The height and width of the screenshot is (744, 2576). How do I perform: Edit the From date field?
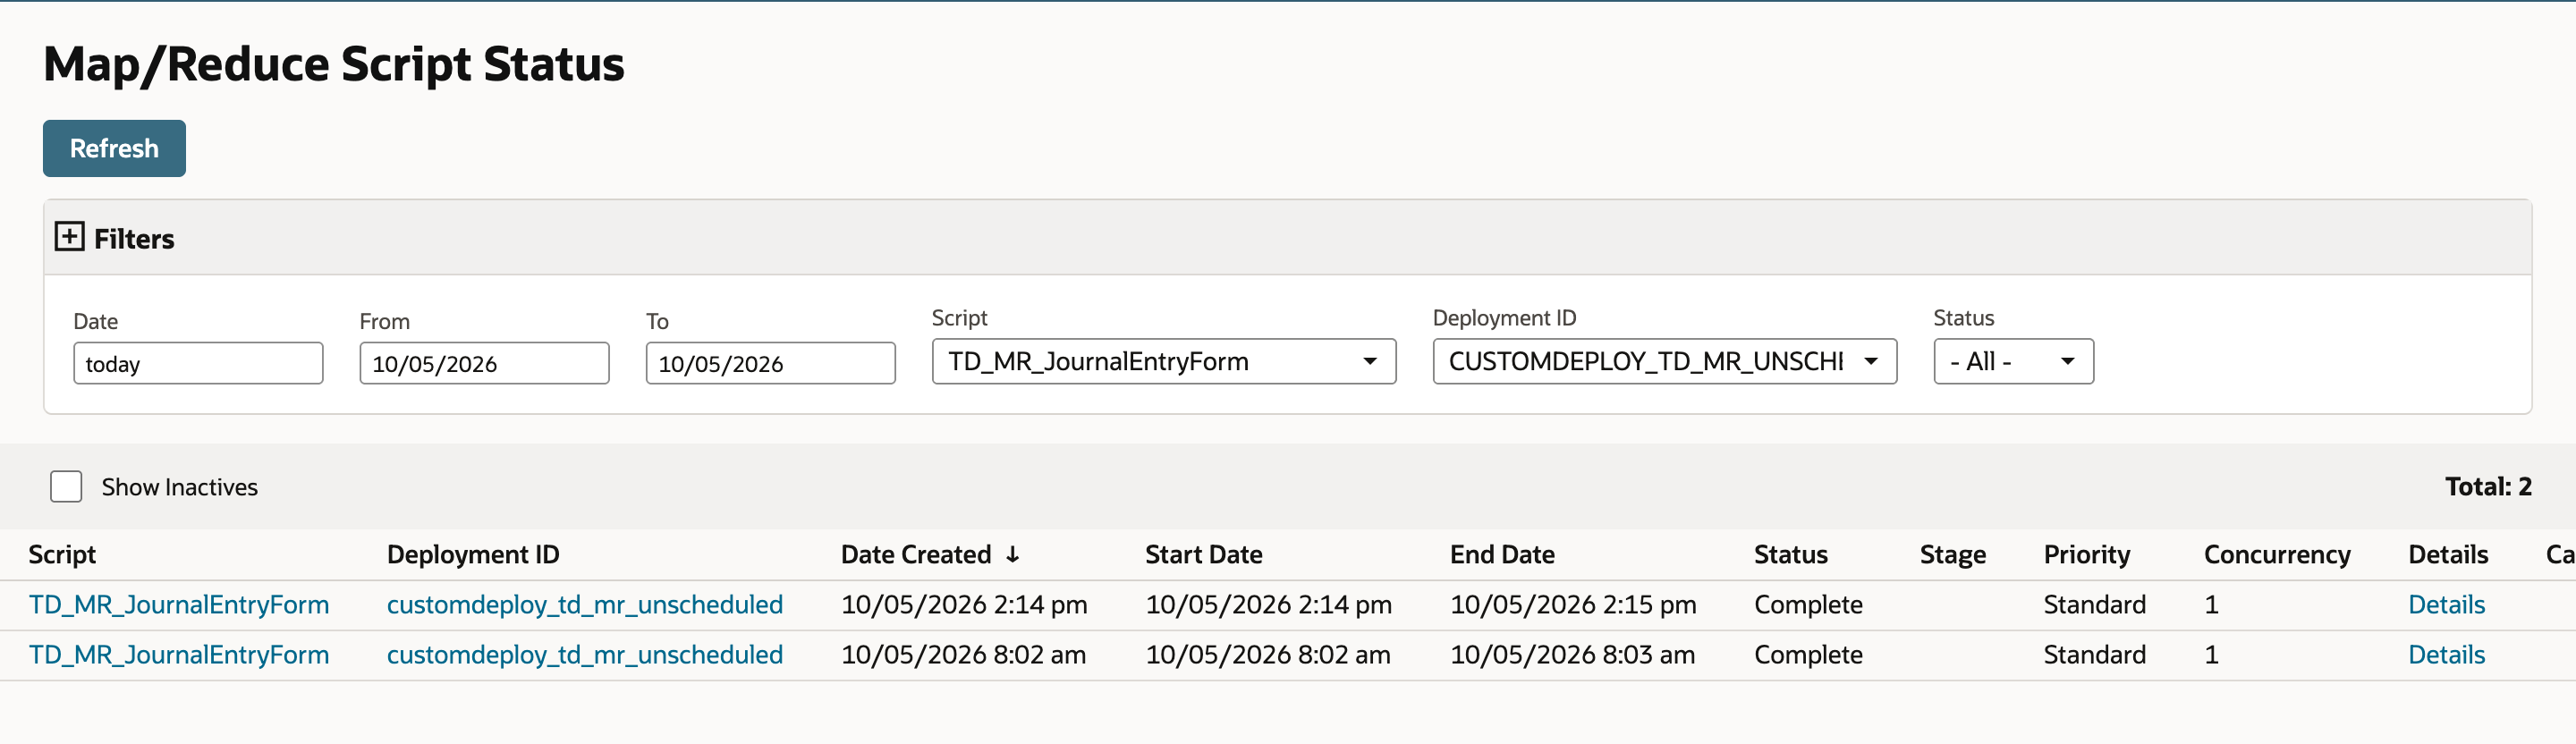click(x=484, y=363)
